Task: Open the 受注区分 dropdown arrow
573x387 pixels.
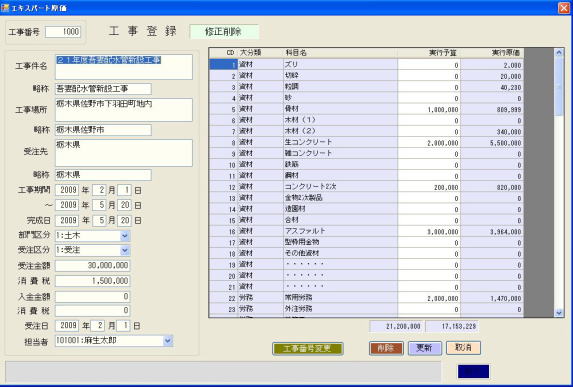Action: (125, 250)
